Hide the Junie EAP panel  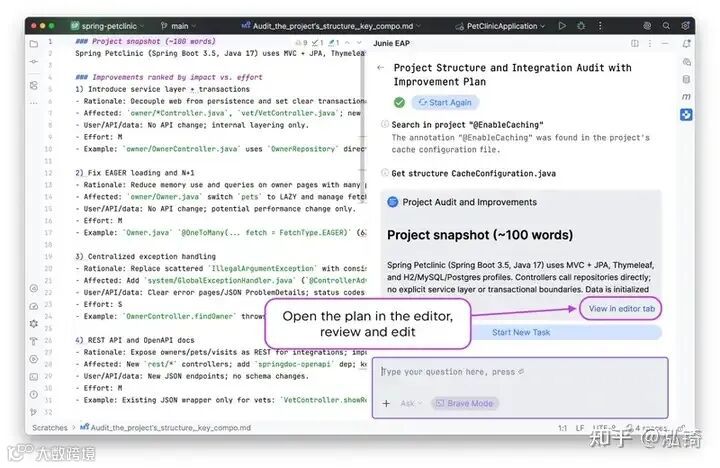(x=665, y=43)
